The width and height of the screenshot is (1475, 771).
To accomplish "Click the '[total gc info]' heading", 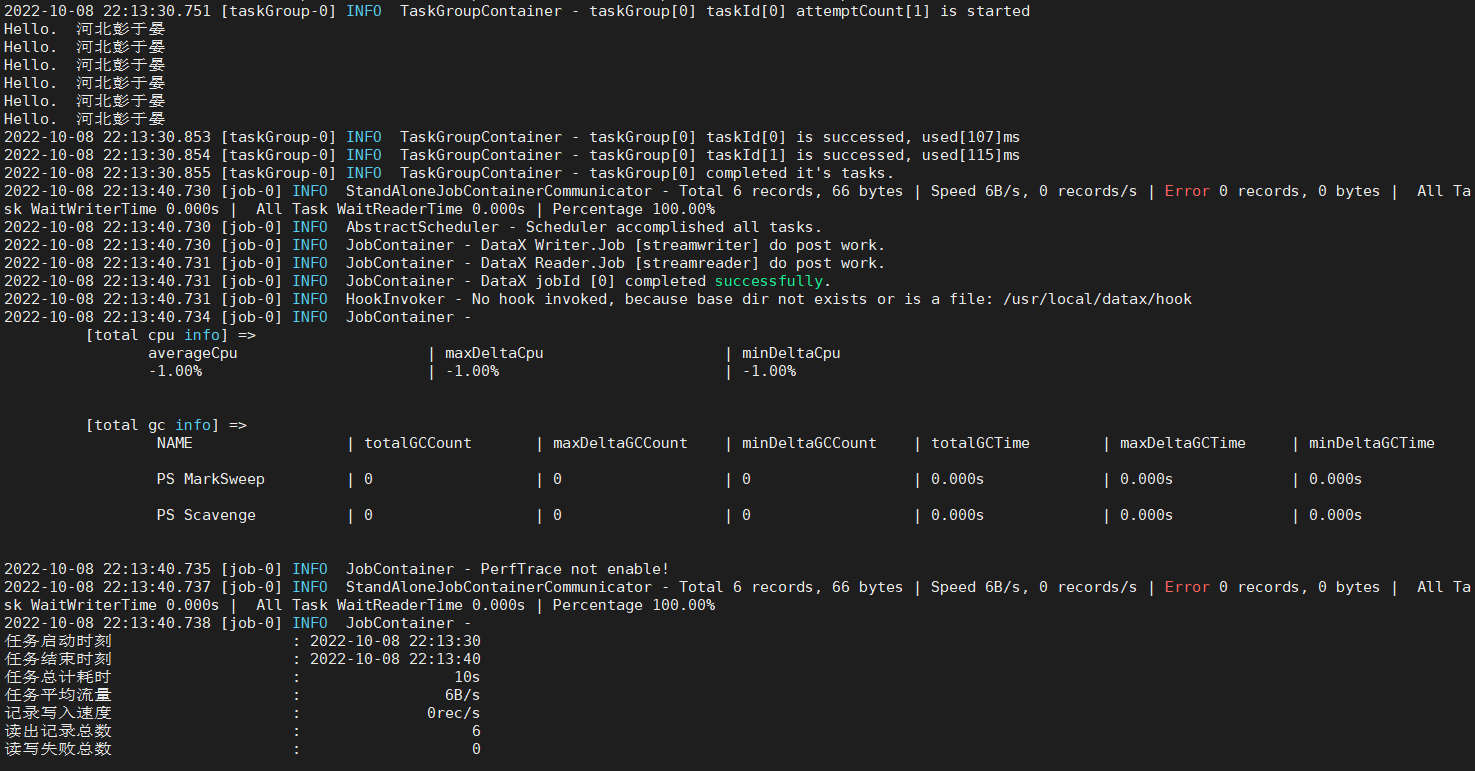I will click(x=166, y=425).
